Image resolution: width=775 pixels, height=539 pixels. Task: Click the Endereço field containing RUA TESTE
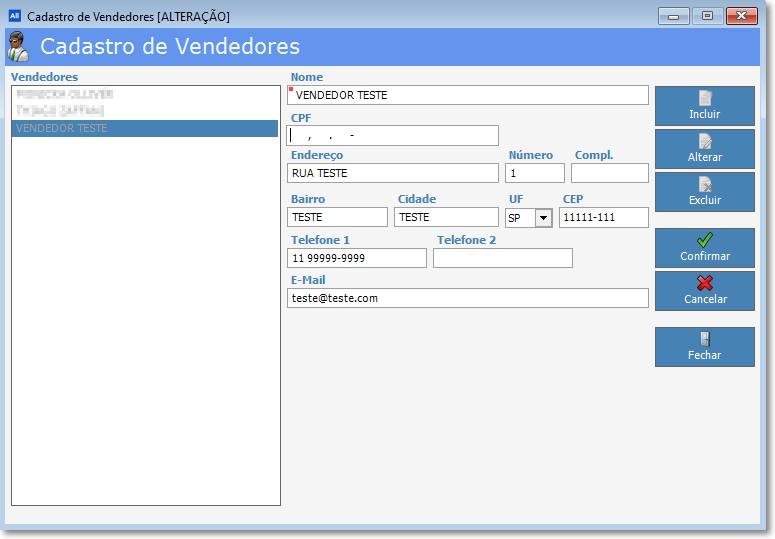(392, 173)
